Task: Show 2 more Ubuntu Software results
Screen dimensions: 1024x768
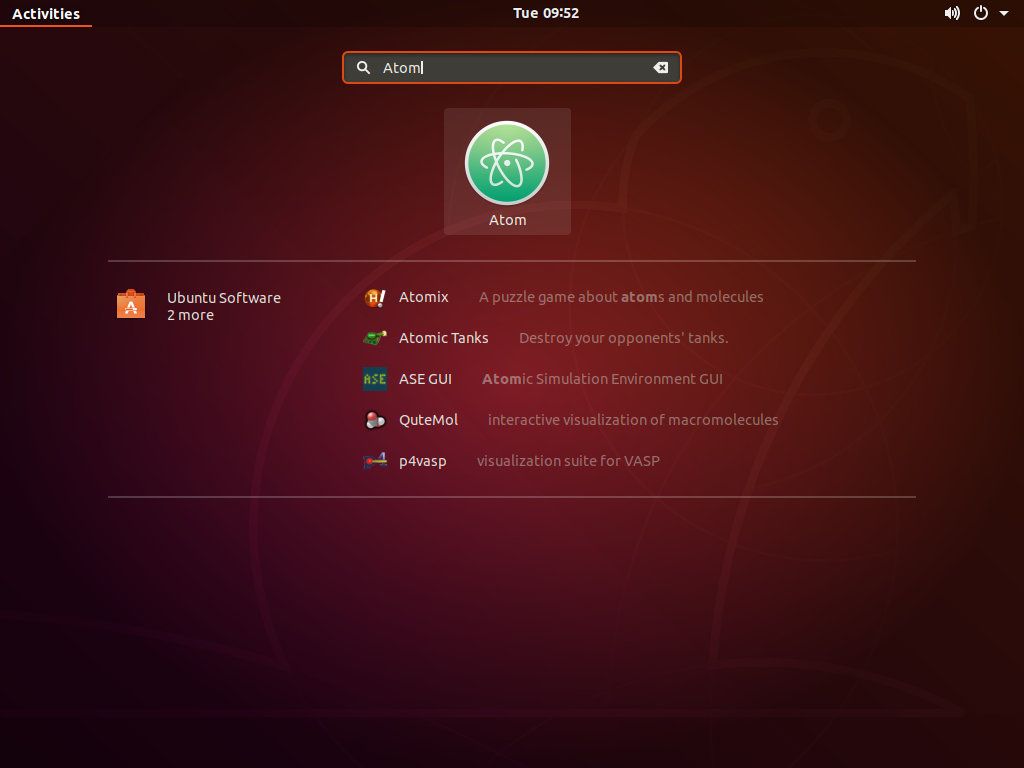Action: (x=190, y=315)
